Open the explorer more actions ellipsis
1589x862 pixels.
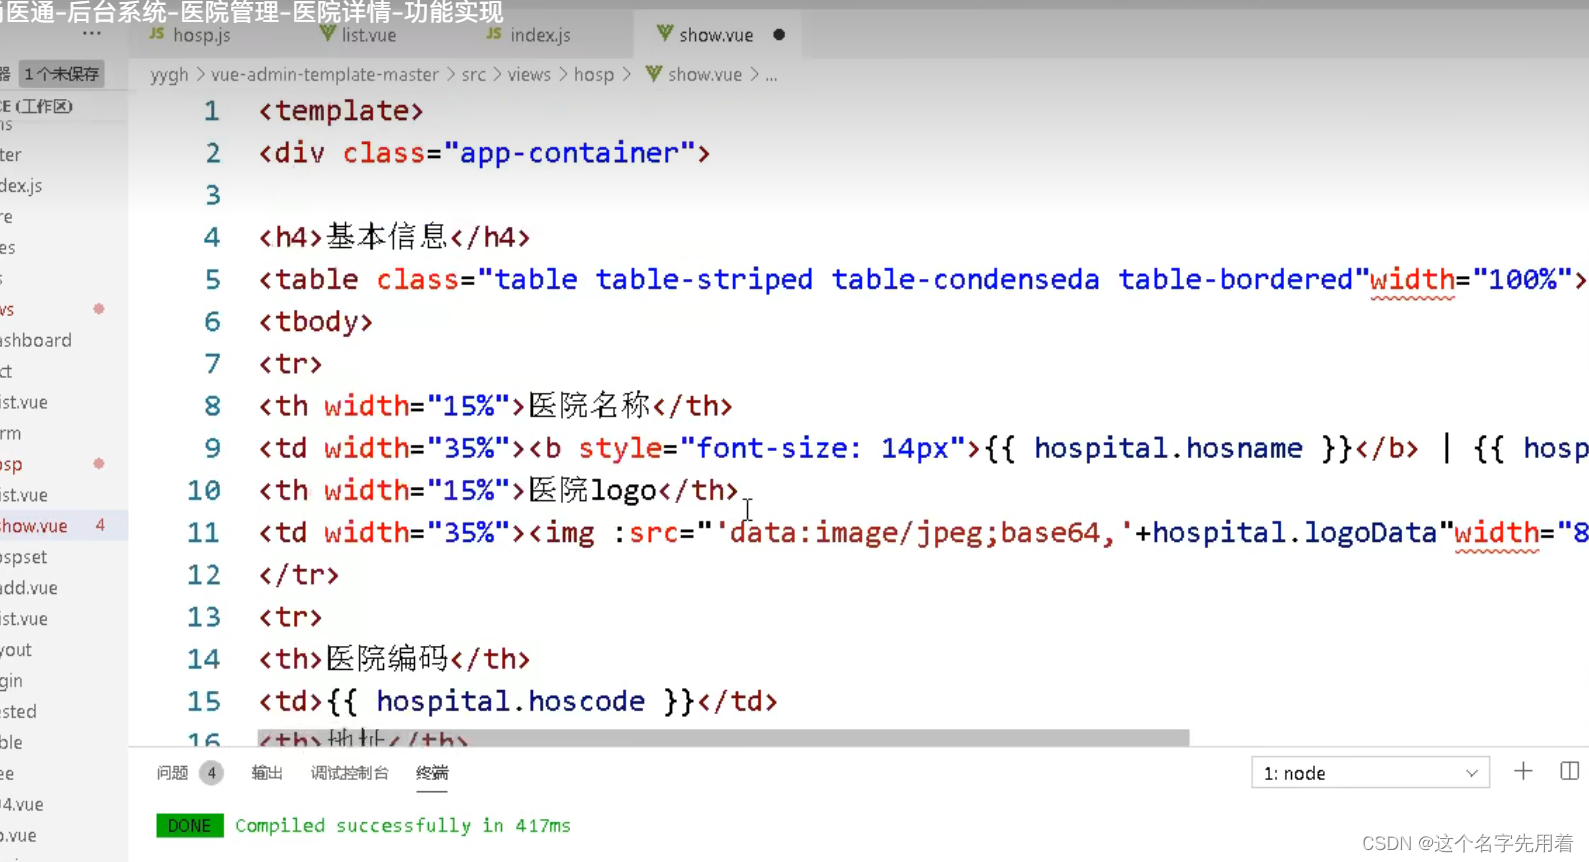92,33
